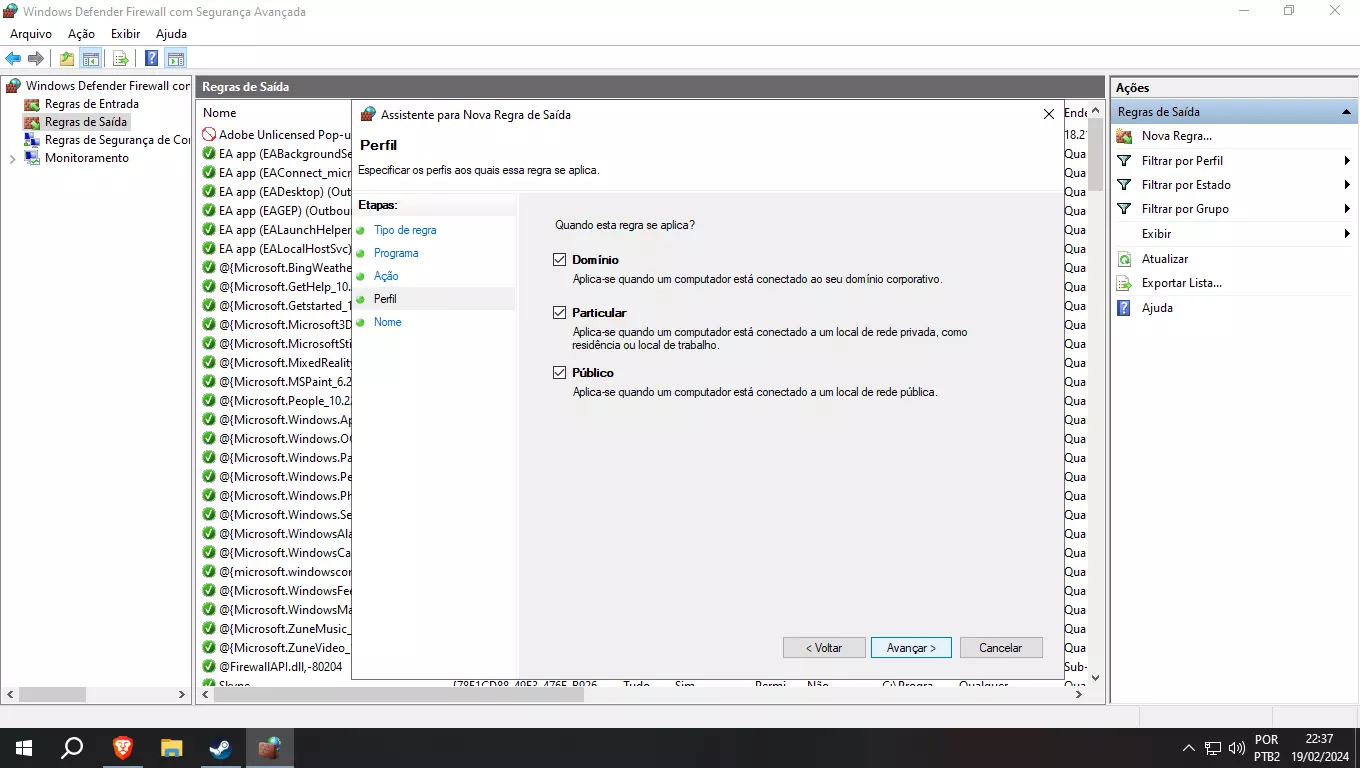This screenshot has height=768, width=1360.
Task: Open Brave browser from the taskbar
Action: [x=122, y=747]
